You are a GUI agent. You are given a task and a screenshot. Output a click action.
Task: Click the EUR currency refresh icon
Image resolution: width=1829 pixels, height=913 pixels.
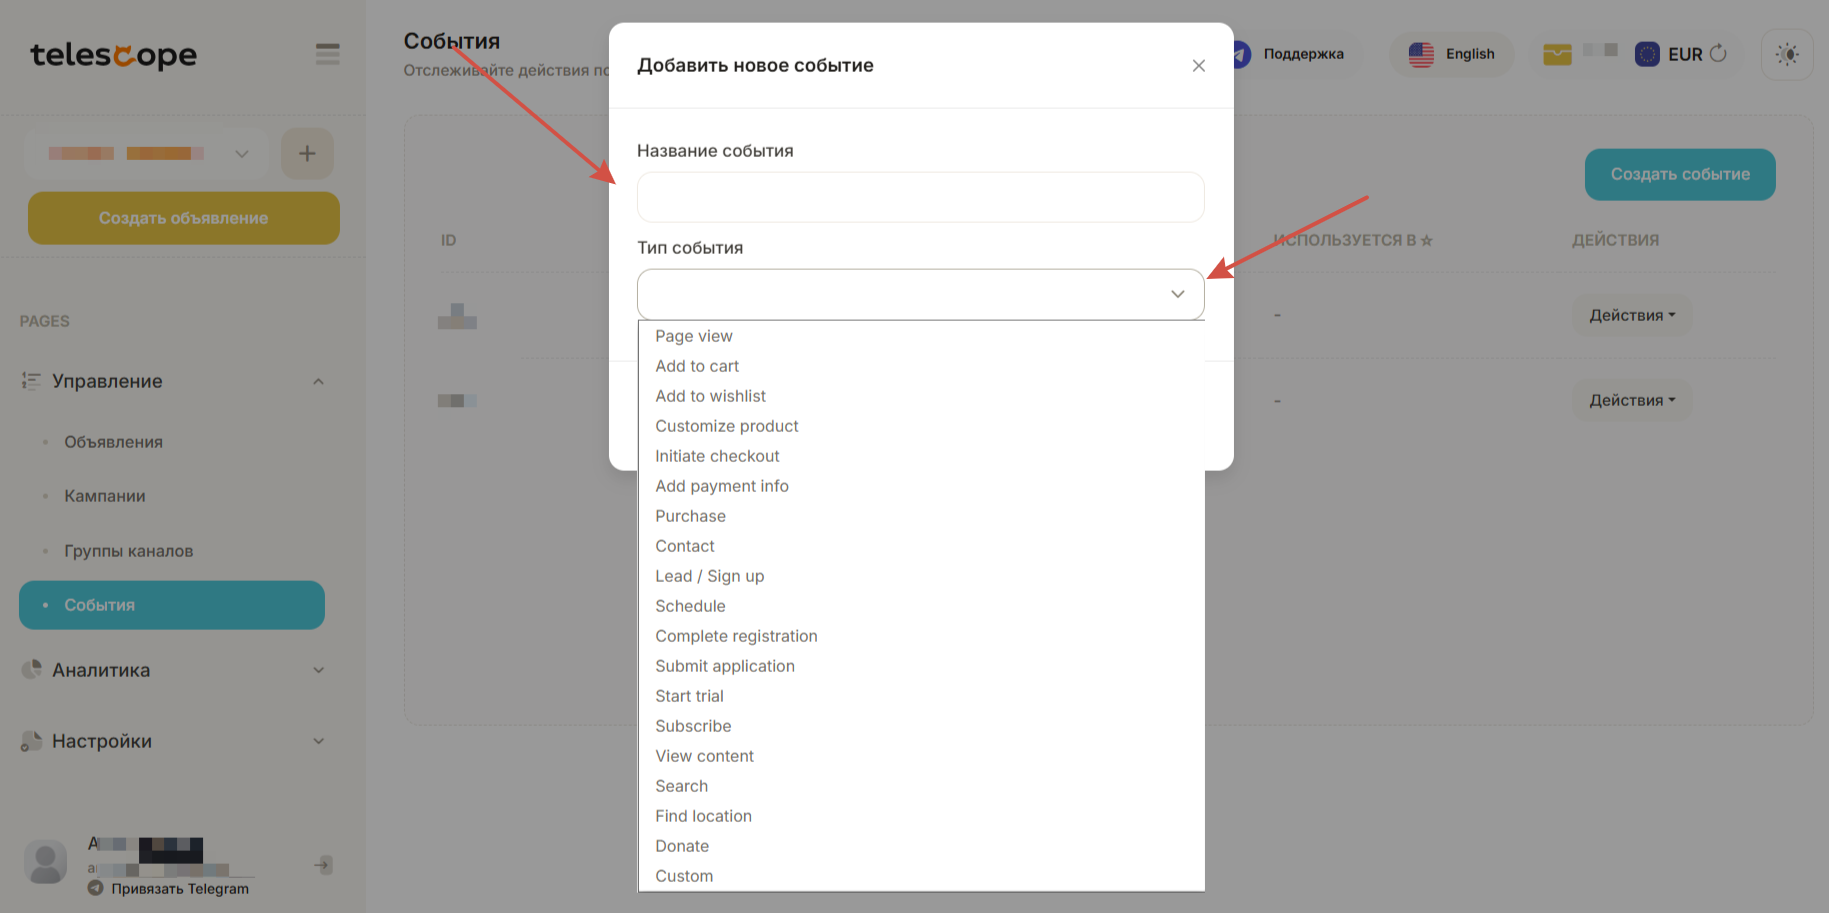click(x=1718, y=54)
